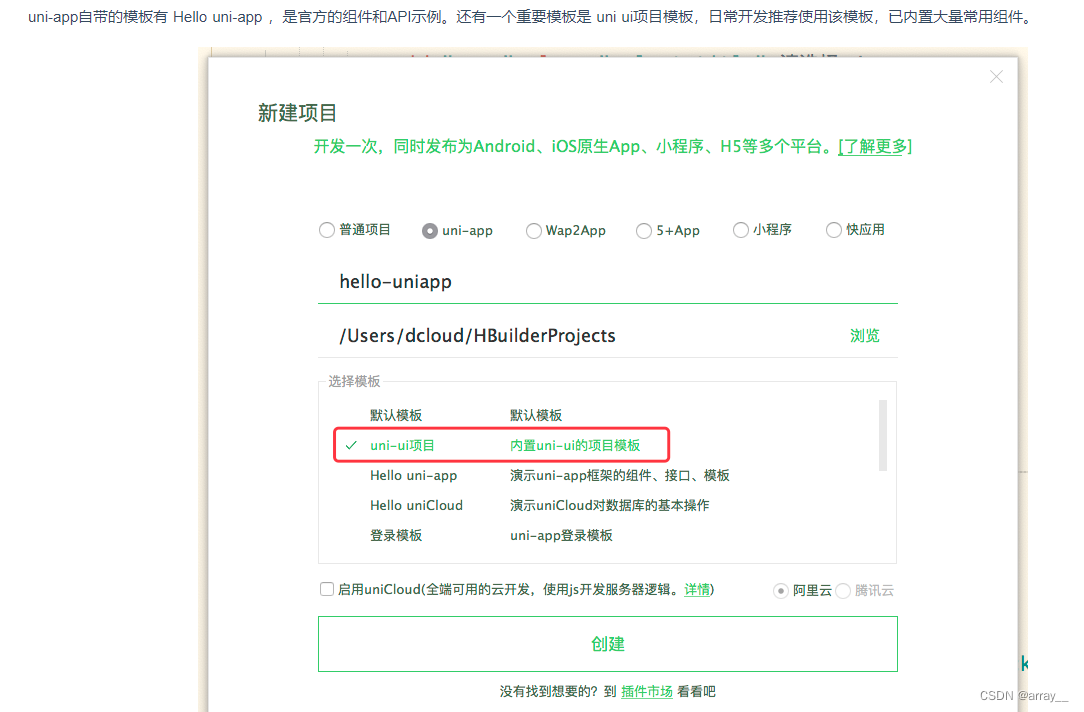
Task: Open the 了解更多 link
Action: [875, 147]
